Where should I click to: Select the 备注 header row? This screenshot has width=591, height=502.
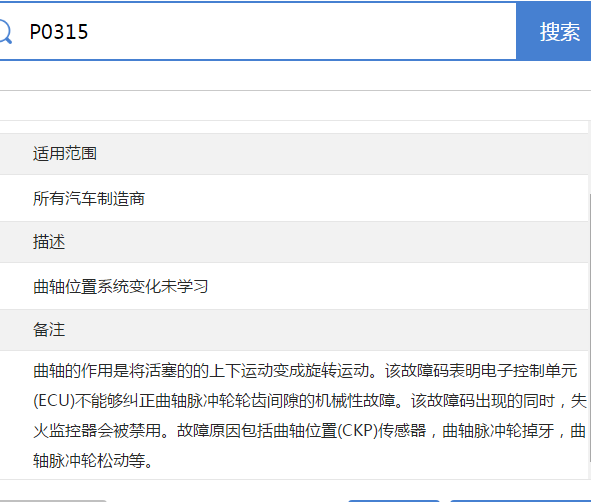pos(294,330)
